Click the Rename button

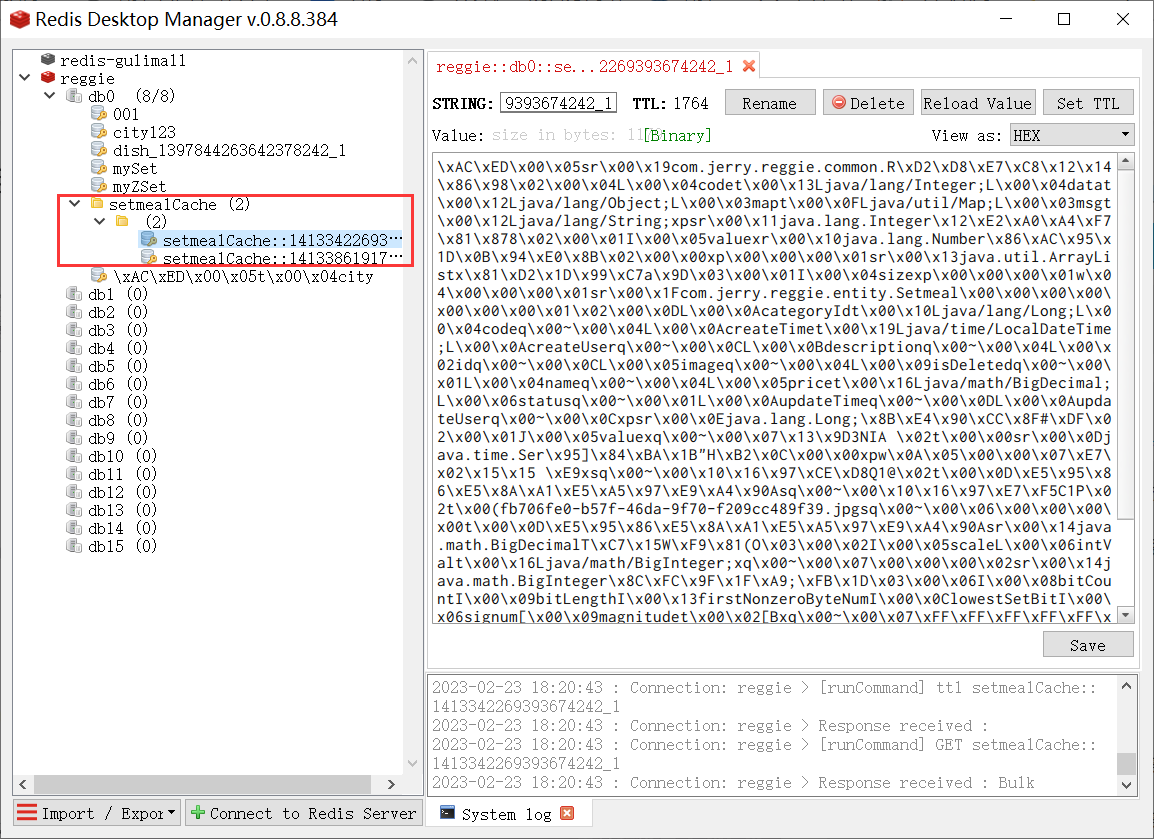(x=770, y=103)
